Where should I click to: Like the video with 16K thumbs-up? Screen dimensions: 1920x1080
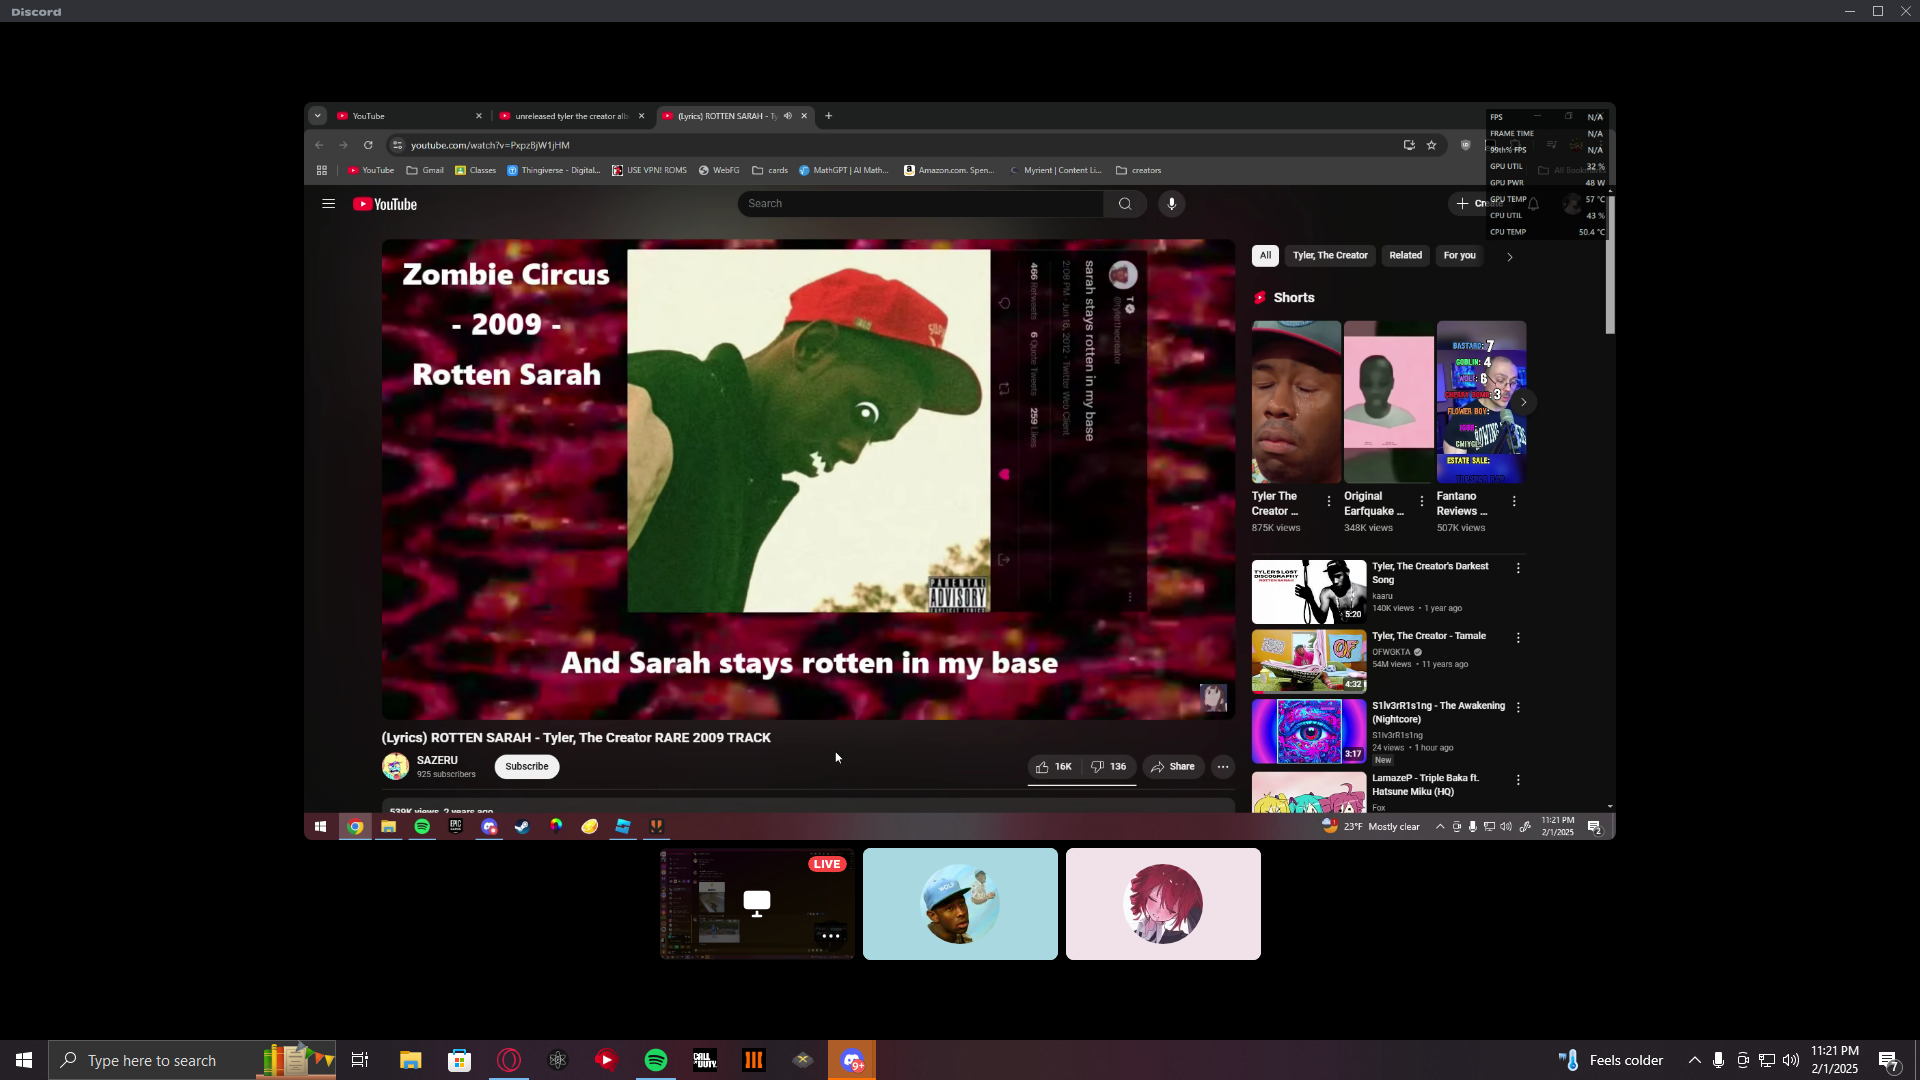1054,767
